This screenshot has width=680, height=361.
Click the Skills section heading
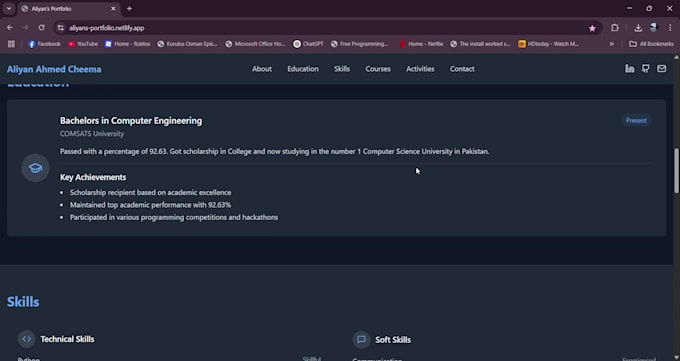[x=23, y=302]
